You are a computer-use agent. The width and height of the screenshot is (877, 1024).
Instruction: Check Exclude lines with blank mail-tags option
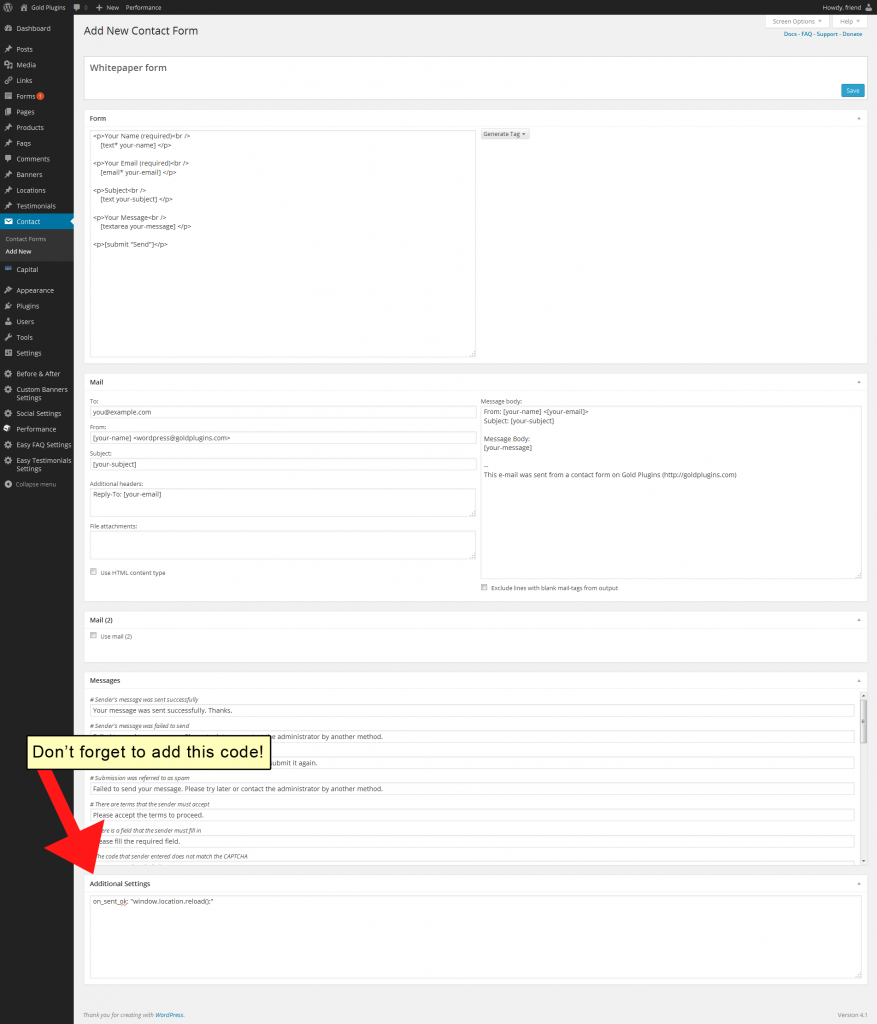pos(484,588)
